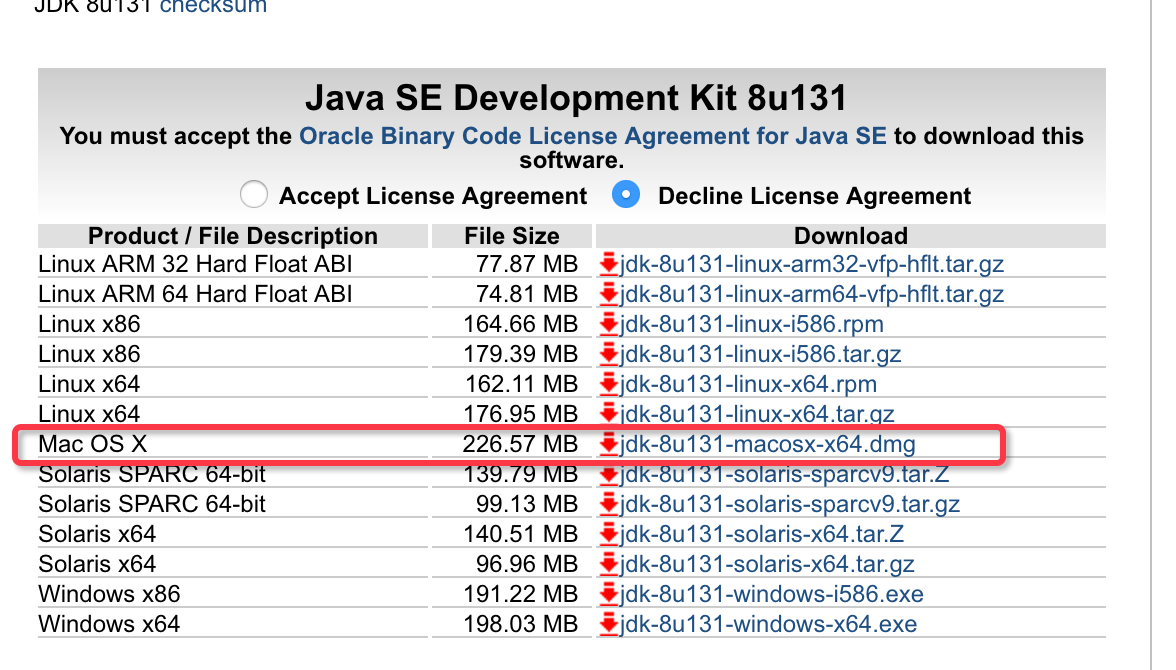Click the 139.79 MB file size cell
The width and height of the screenshot is (1176, 670).
pyautogui.click(x=512, y=474)
